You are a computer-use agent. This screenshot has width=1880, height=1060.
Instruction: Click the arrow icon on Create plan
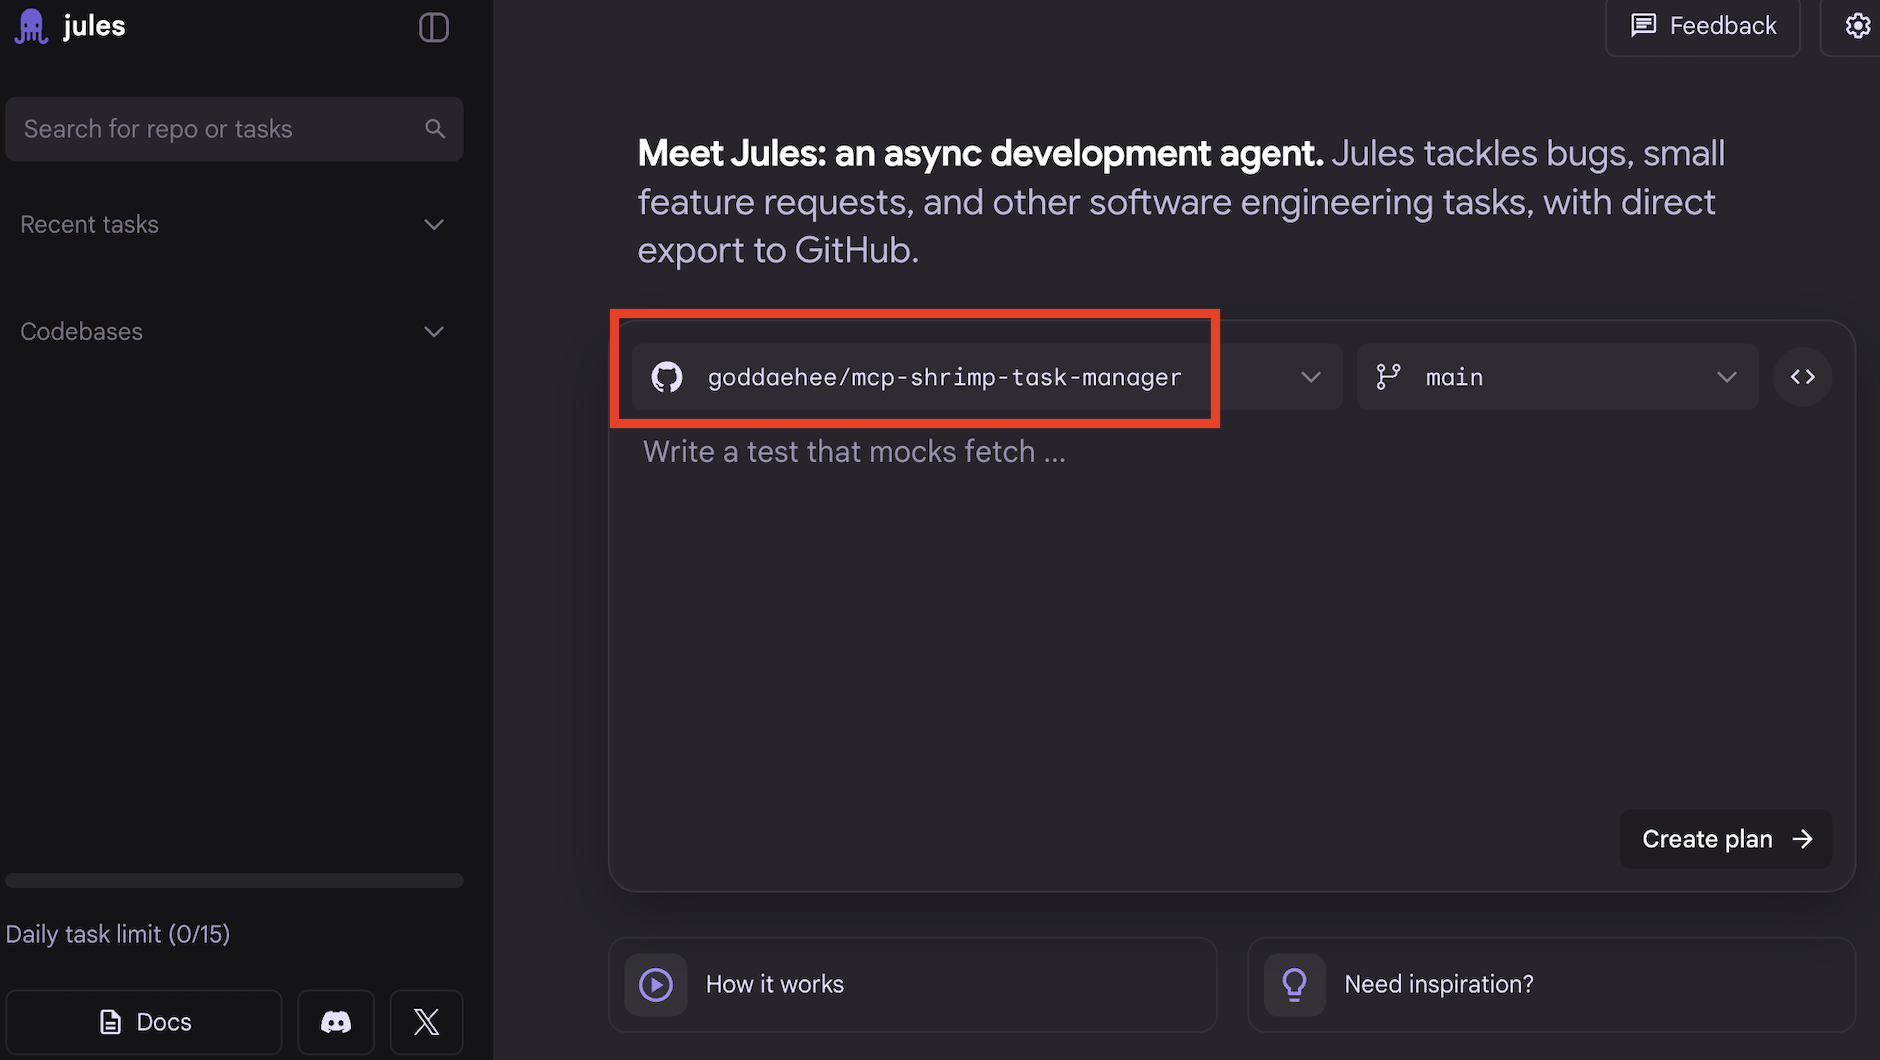[1802, 839]
